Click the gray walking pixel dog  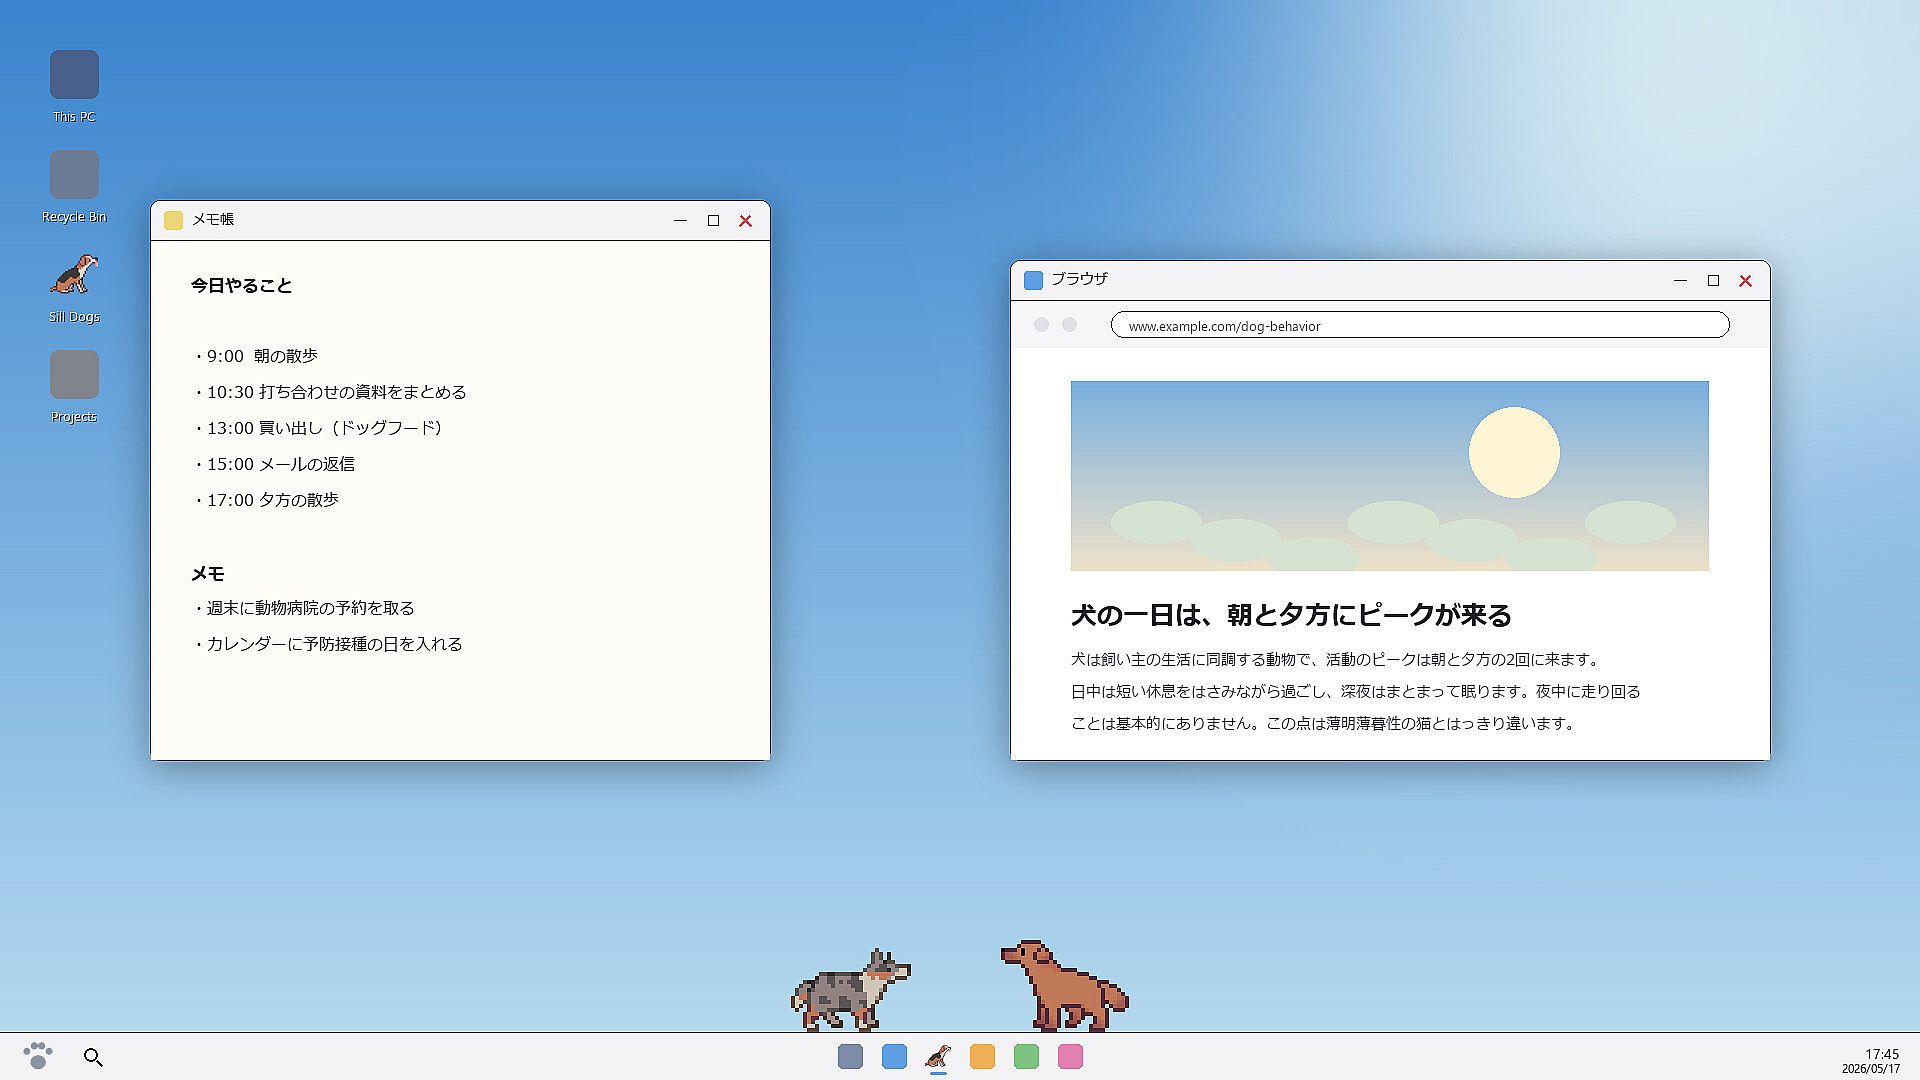point(850,990)
